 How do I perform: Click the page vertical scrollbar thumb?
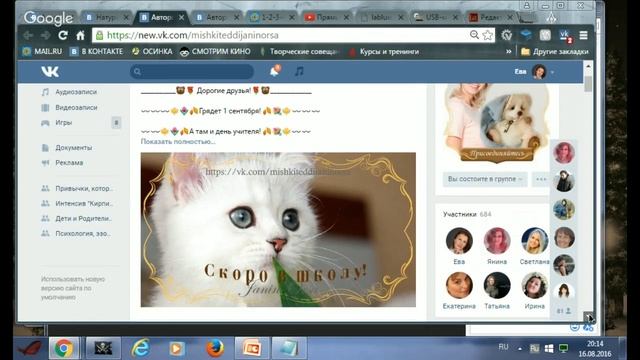pos(588,84)
